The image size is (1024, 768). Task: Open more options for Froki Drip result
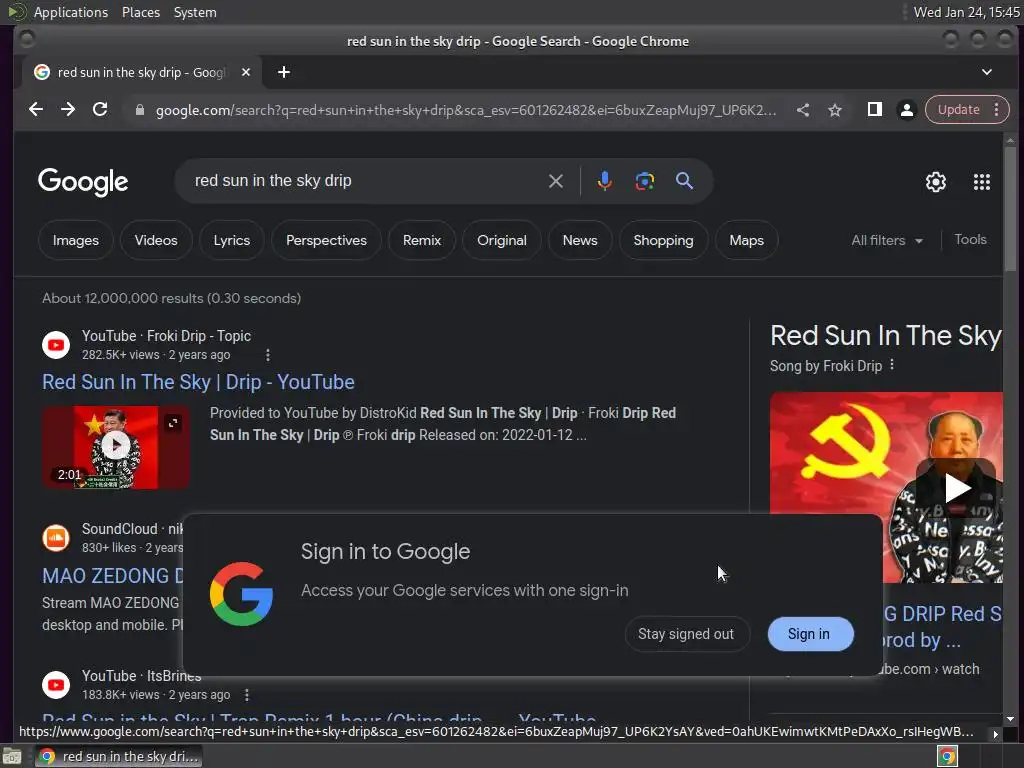pyautogui.click(x=268, y=355)
